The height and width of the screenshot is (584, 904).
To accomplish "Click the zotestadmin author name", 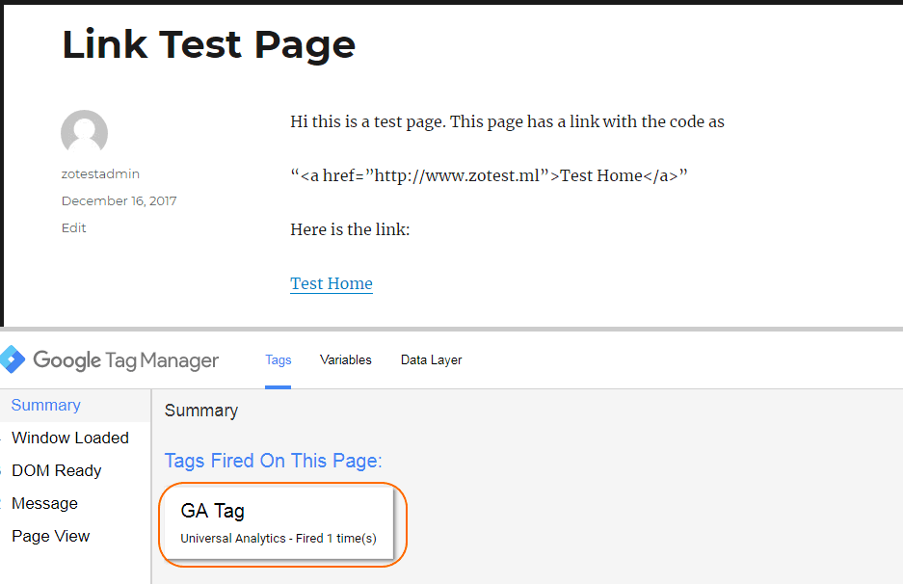I will 100,174.
